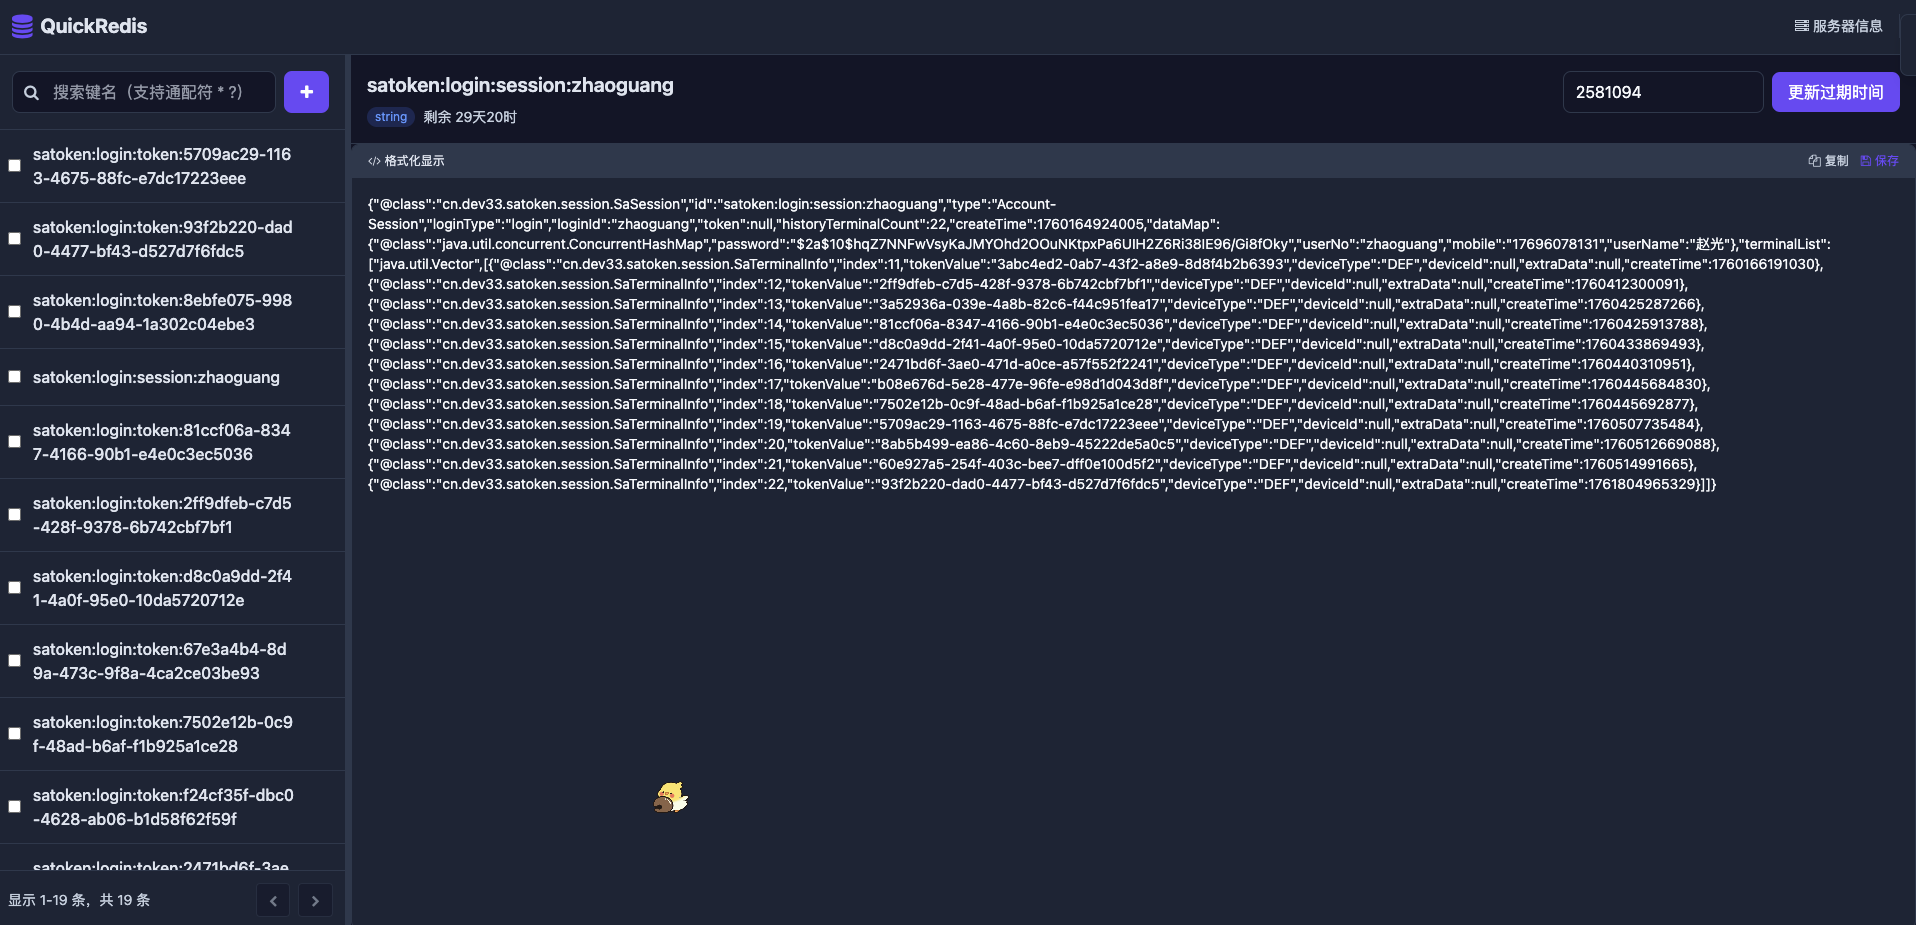Open key satoken:login:token:93f2b220-dad0
The height and width of the screenshot is (925, 1916).
tap(163, 239)
